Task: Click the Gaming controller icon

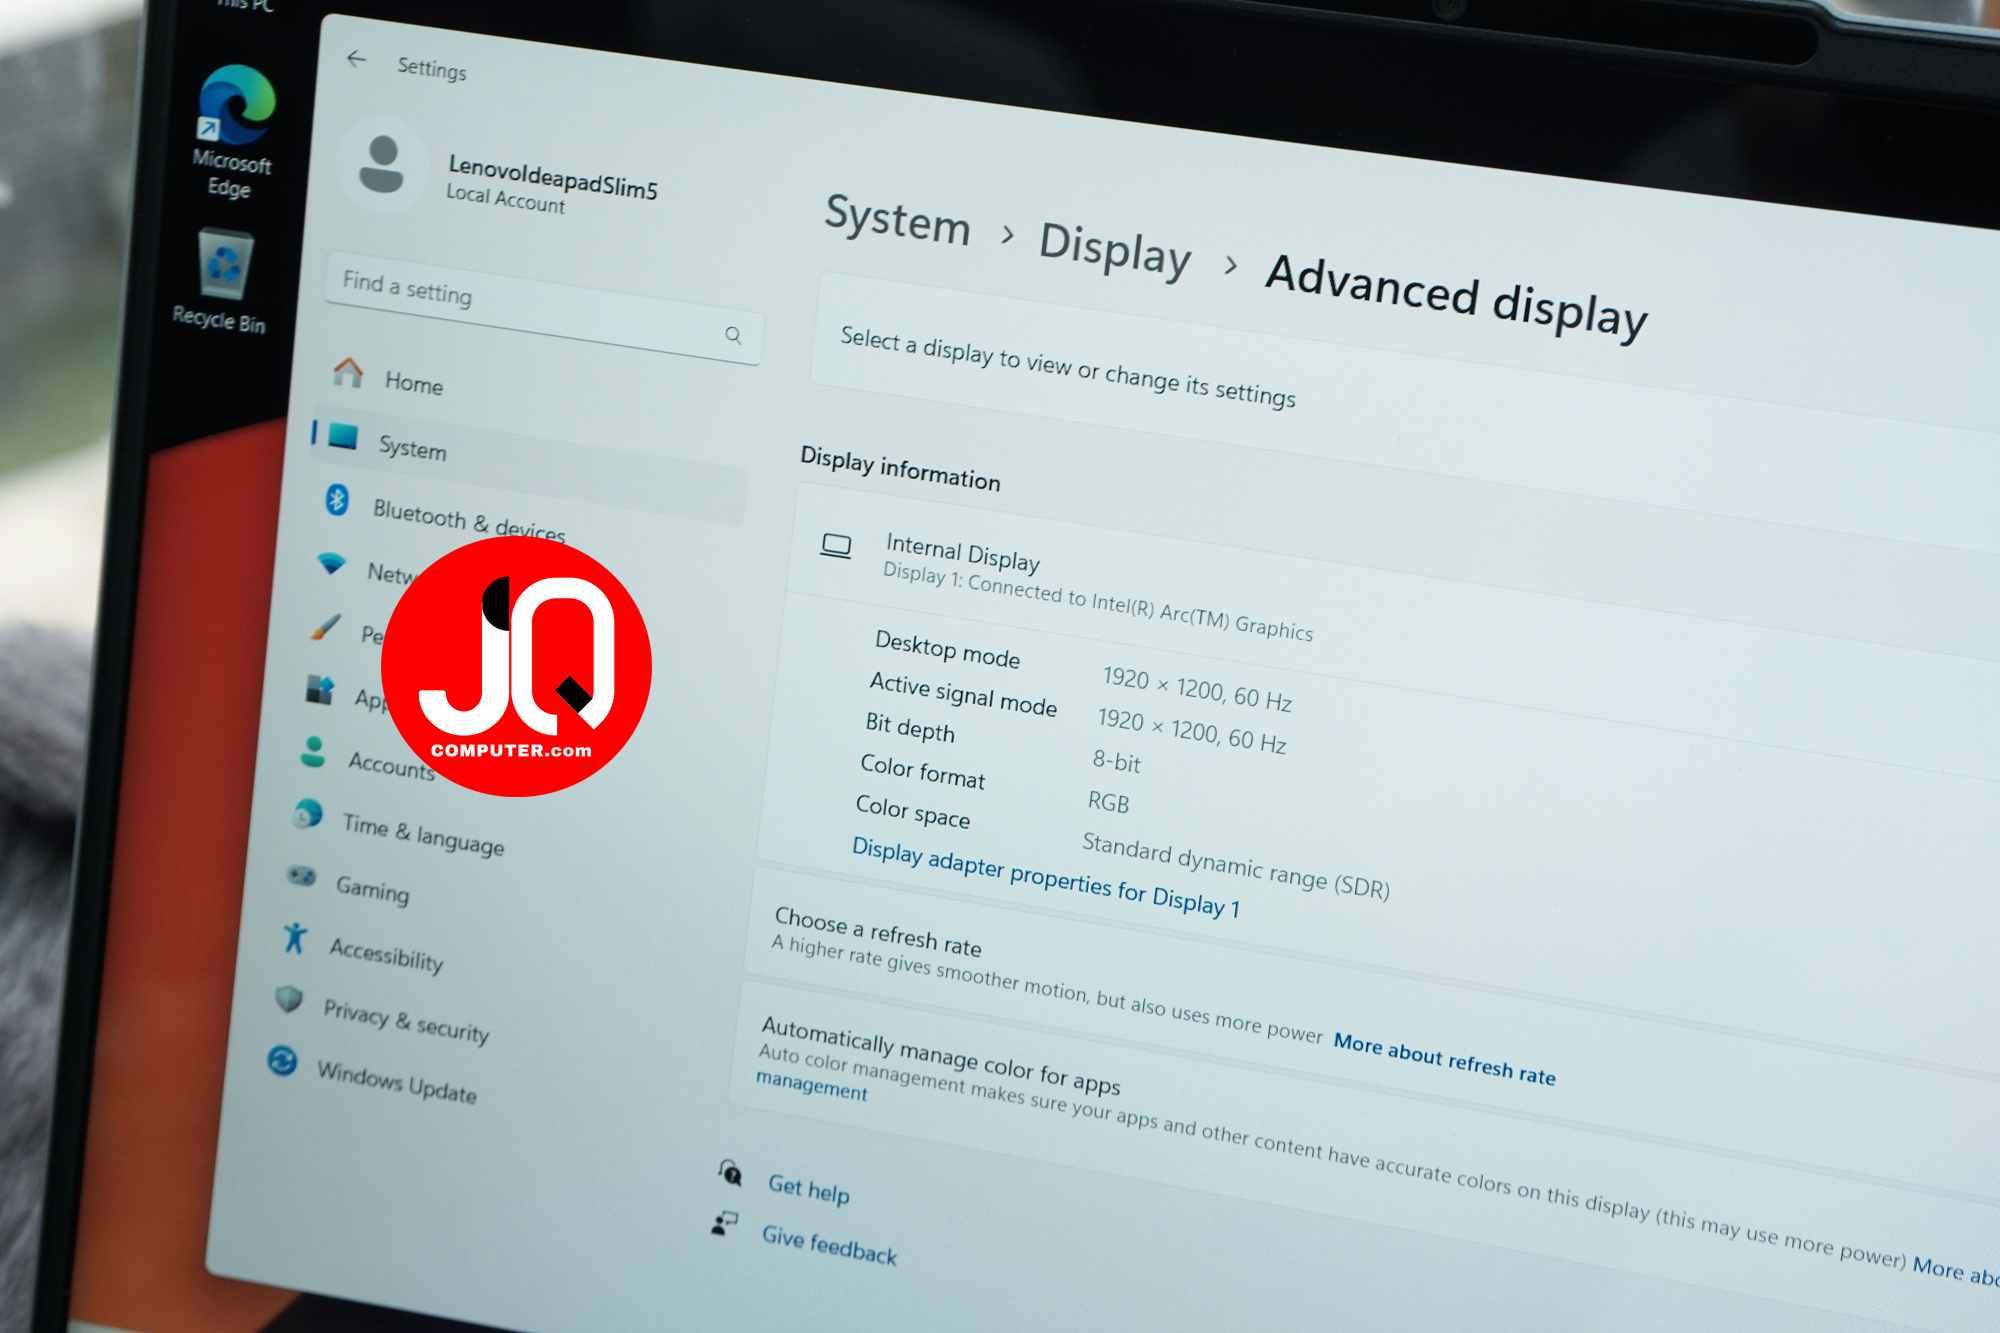Action: pos(301,877)
